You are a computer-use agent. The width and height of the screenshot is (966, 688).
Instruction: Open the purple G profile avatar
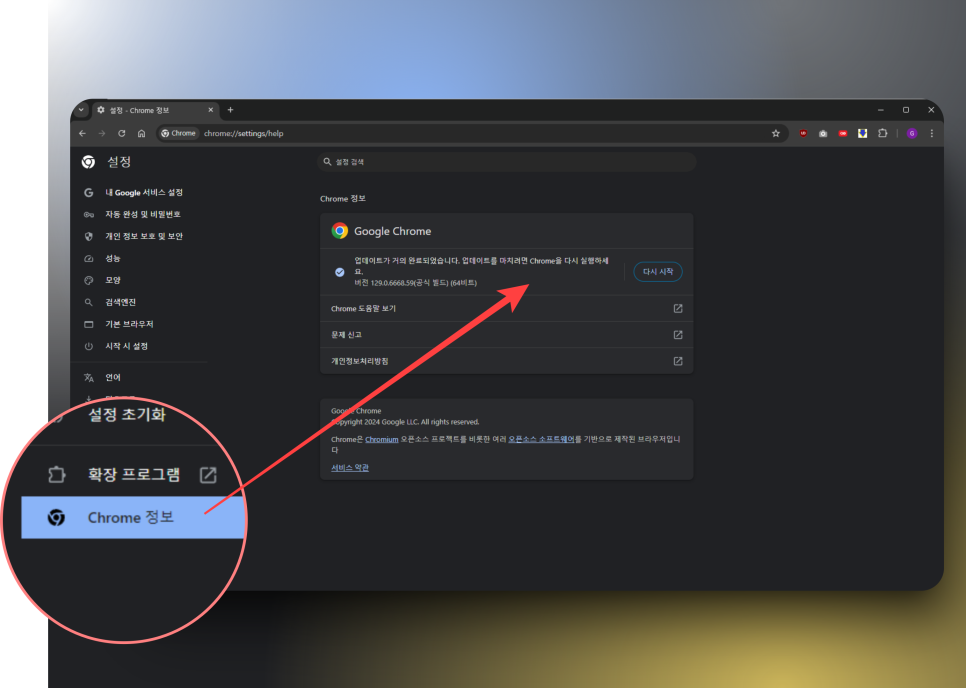(912, 133)
